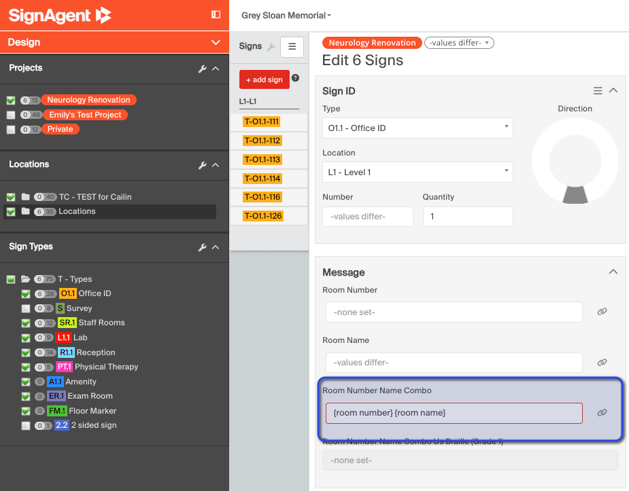Uncheck the Neurology Renovation project checkbox
Image resolution: width=629 pixels, height=491 pixels.
[x=11, y=100]
